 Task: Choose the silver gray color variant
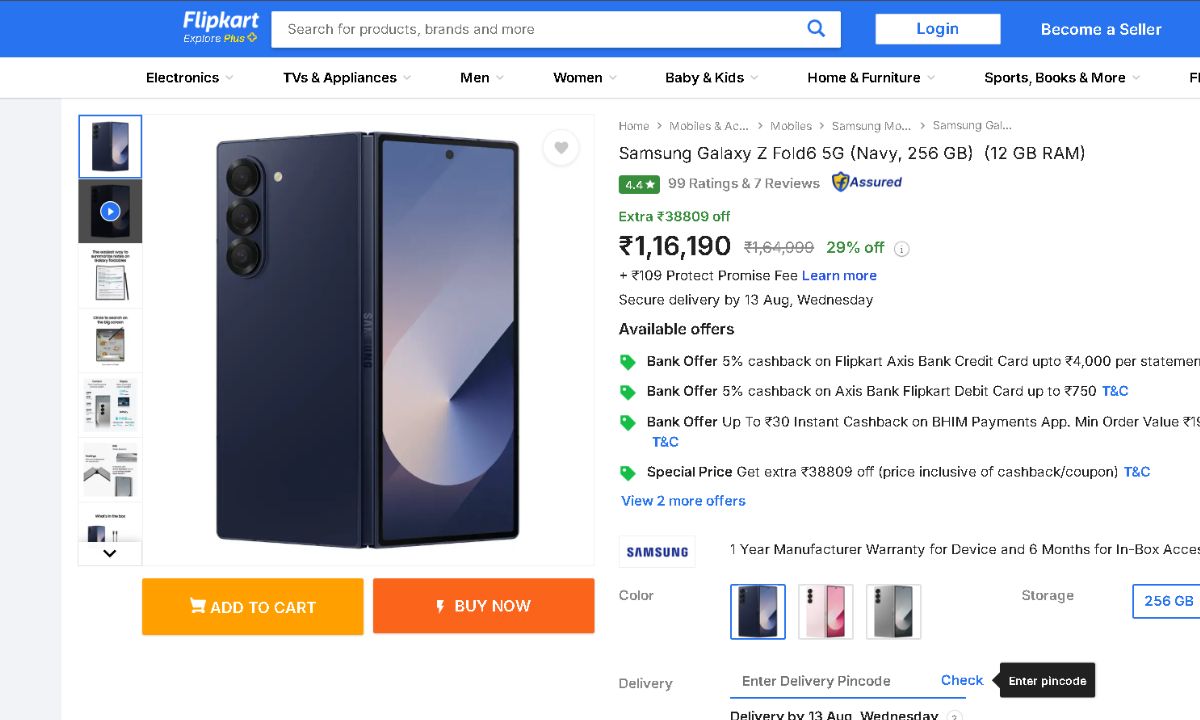(893, 611)
